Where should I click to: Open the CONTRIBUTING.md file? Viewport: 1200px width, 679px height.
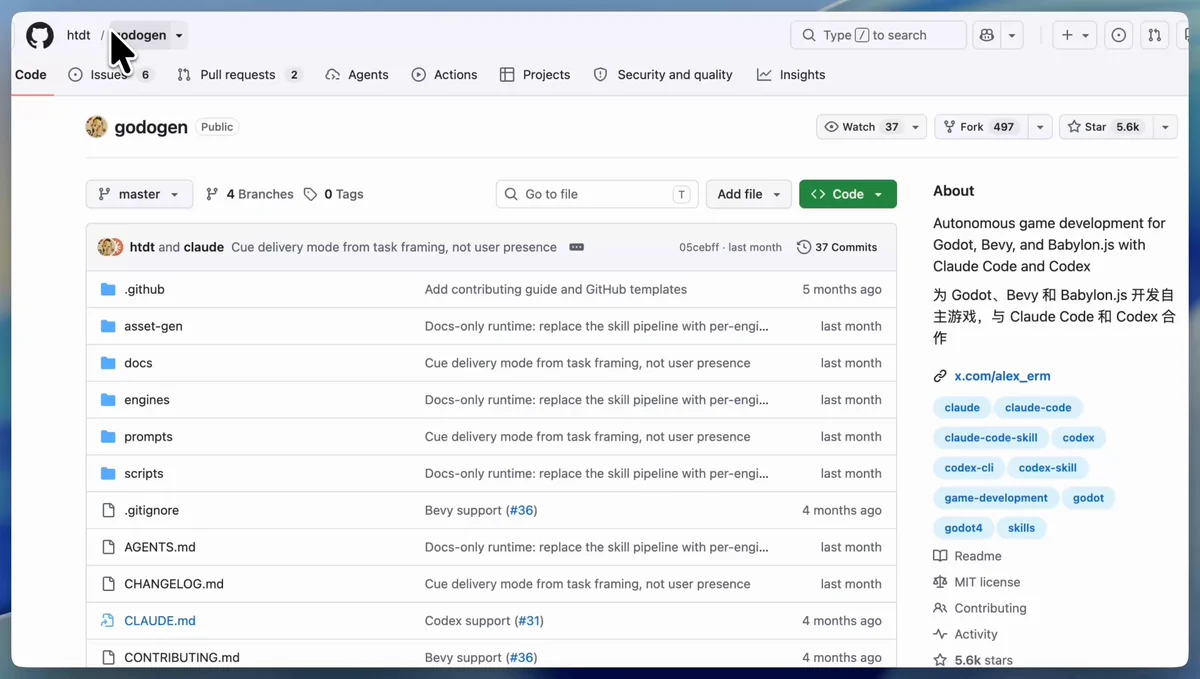pos(182,658)
